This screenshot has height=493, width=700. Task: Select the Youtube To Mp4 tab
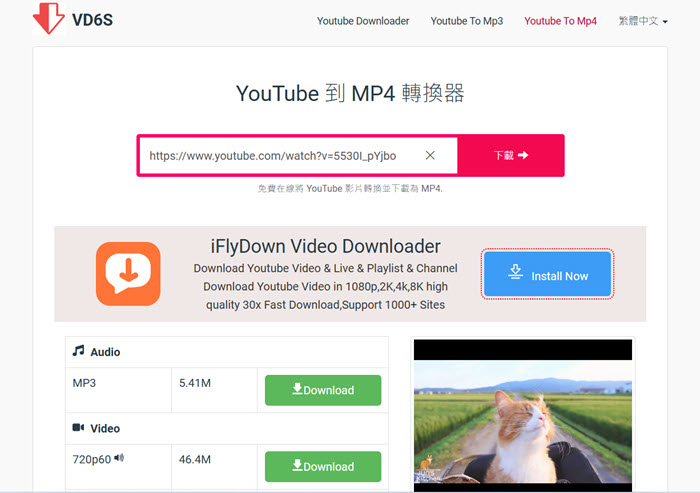point(560,21)
